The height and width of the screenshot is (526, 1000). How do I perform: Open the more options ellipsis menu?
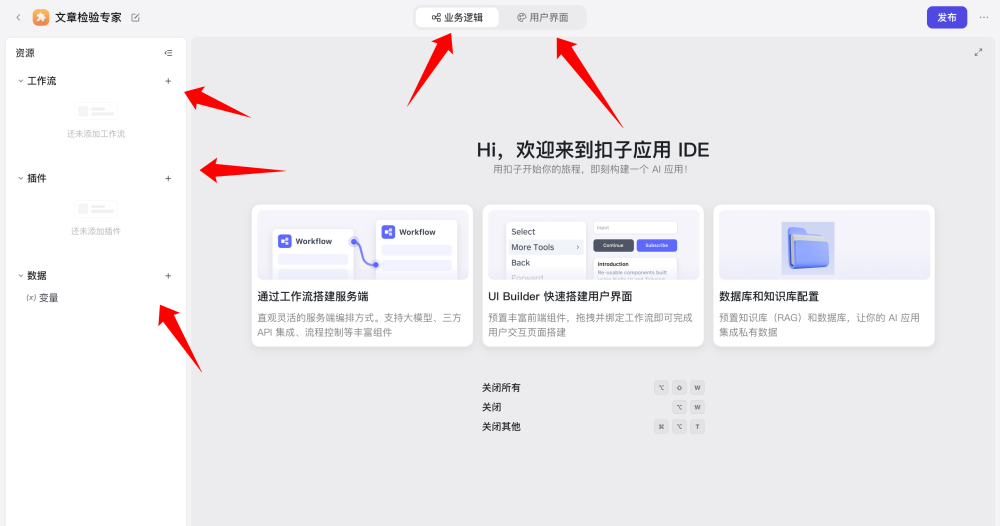(983, 17)
